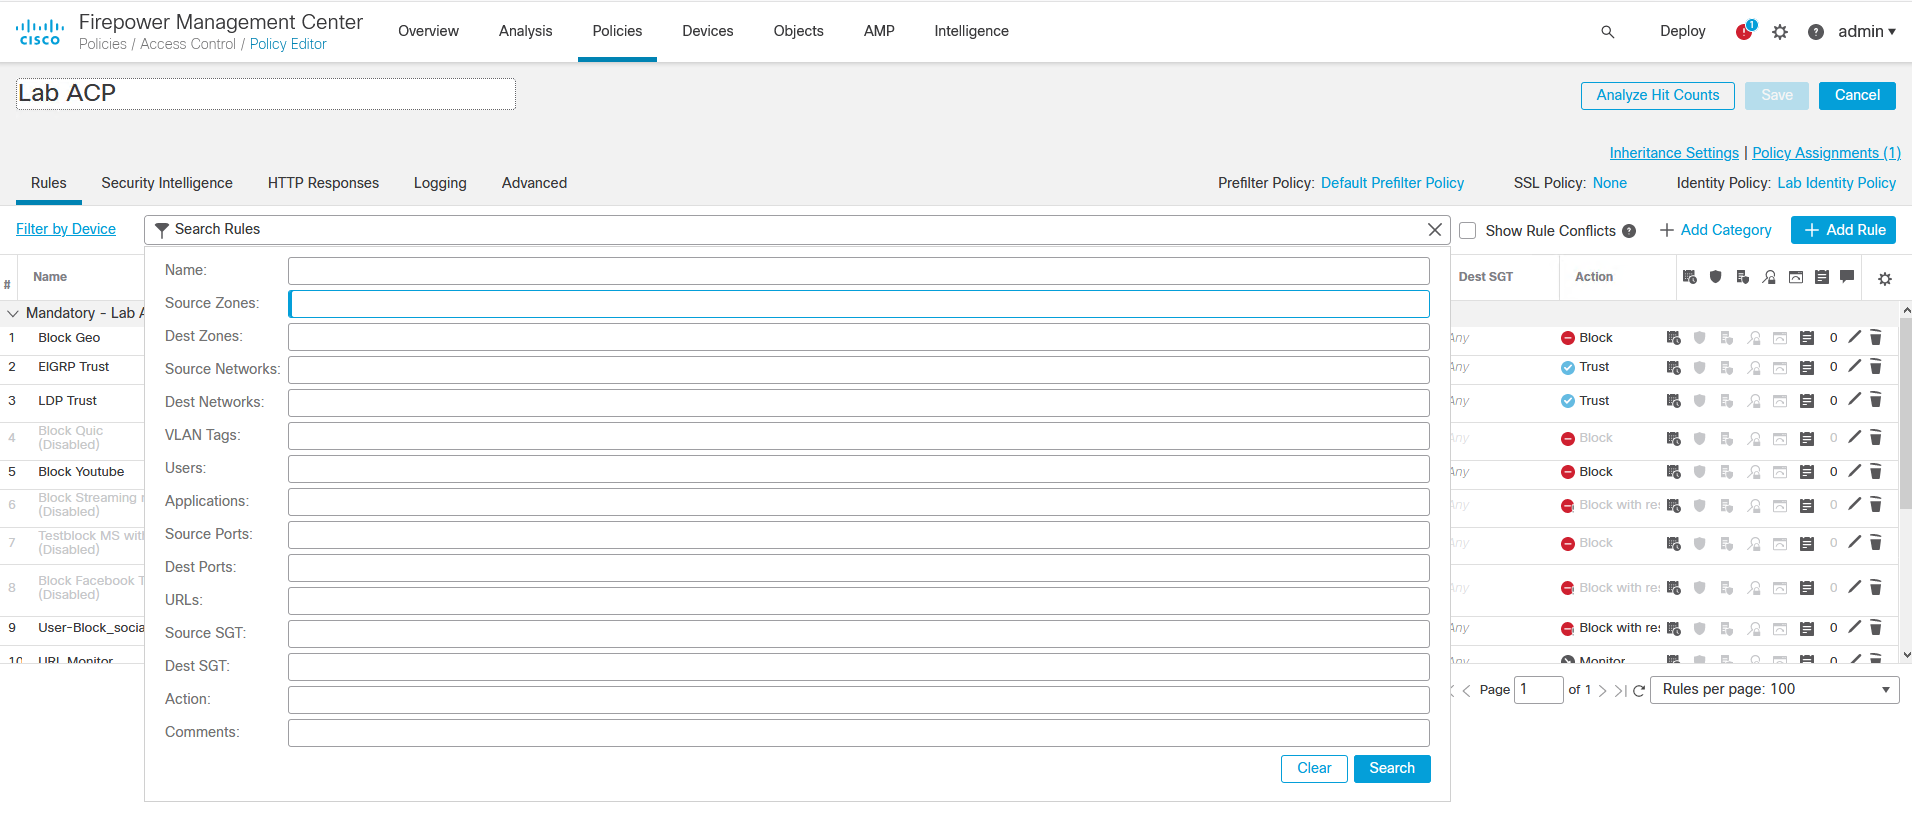Open the red notifications alert icon
The image size is (1912, 826).
click(x=1744, y=32)
